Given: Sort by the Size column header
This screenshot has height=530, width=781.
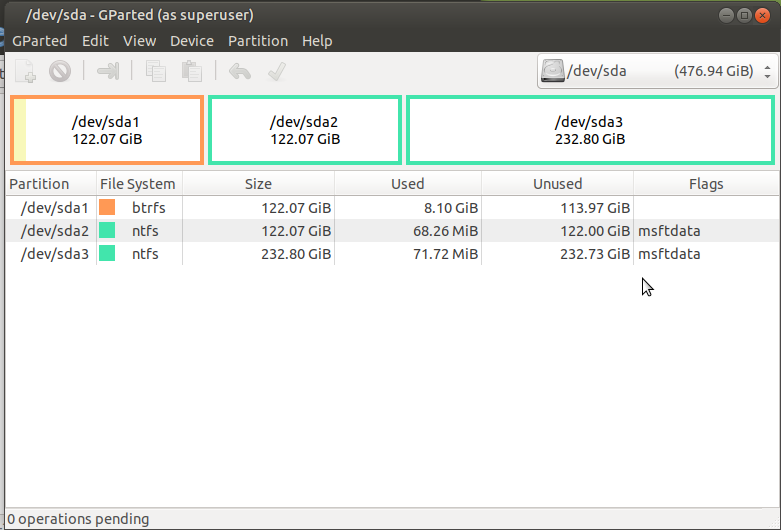Looking at the screenshot, I should [258, 184].
